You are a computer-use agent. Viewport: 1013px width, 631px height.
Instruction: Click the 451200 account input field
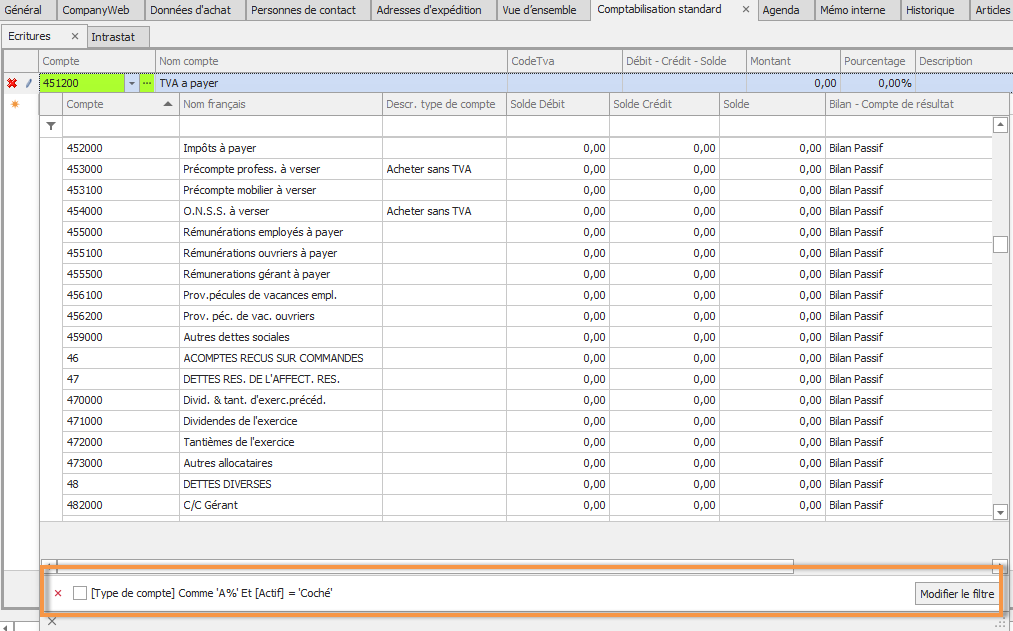coord(83,83)
